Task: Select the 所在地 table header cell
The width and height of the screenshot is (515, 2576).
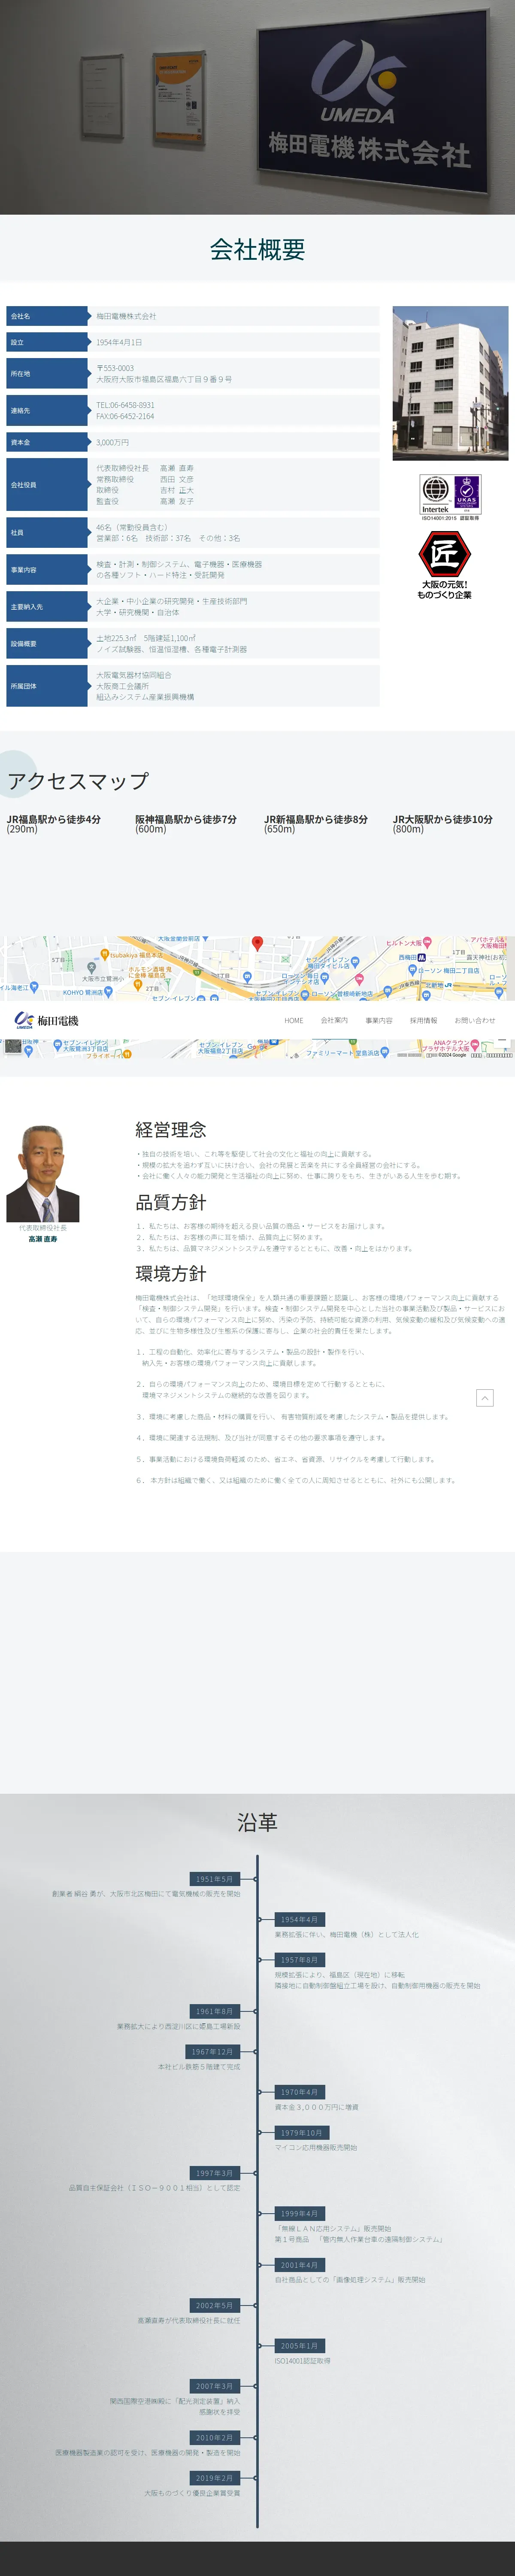Action: (47, 374)
